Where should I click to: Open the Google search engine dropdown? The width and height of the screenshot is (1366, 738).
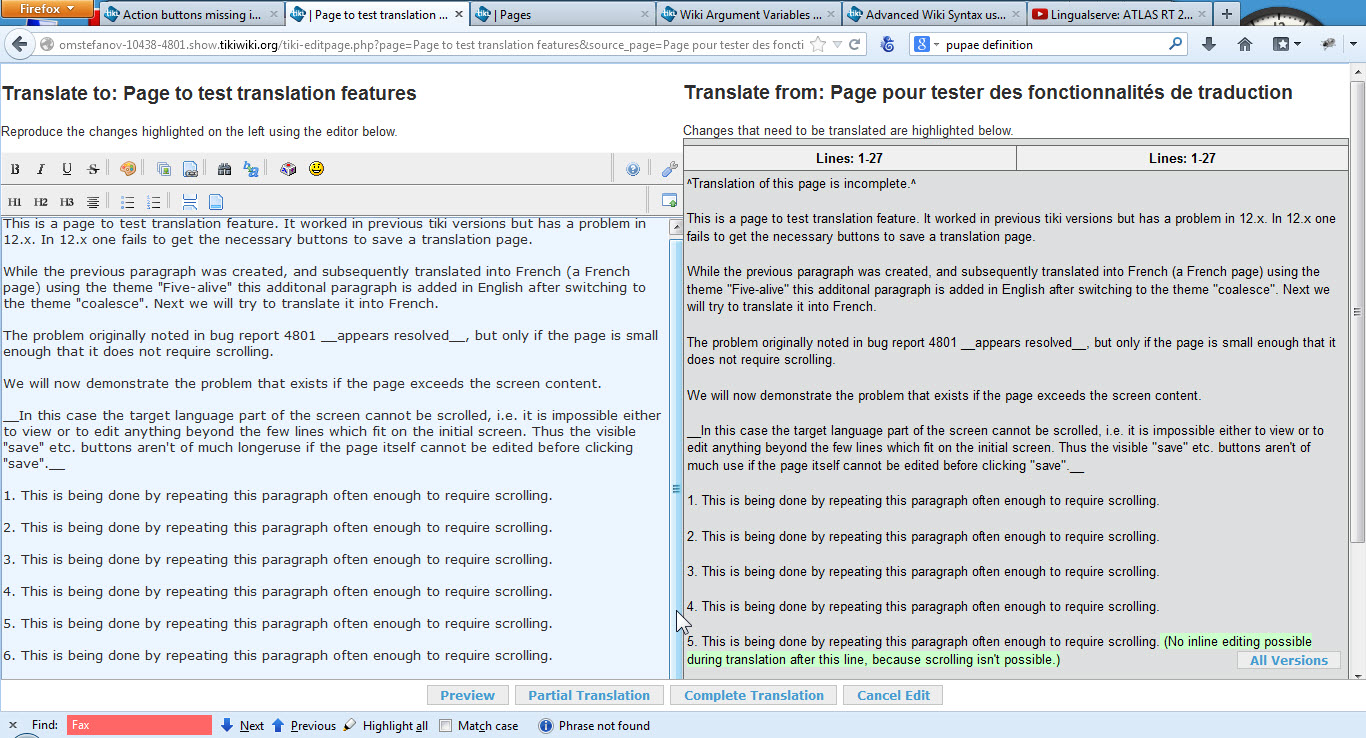[927, 44]
